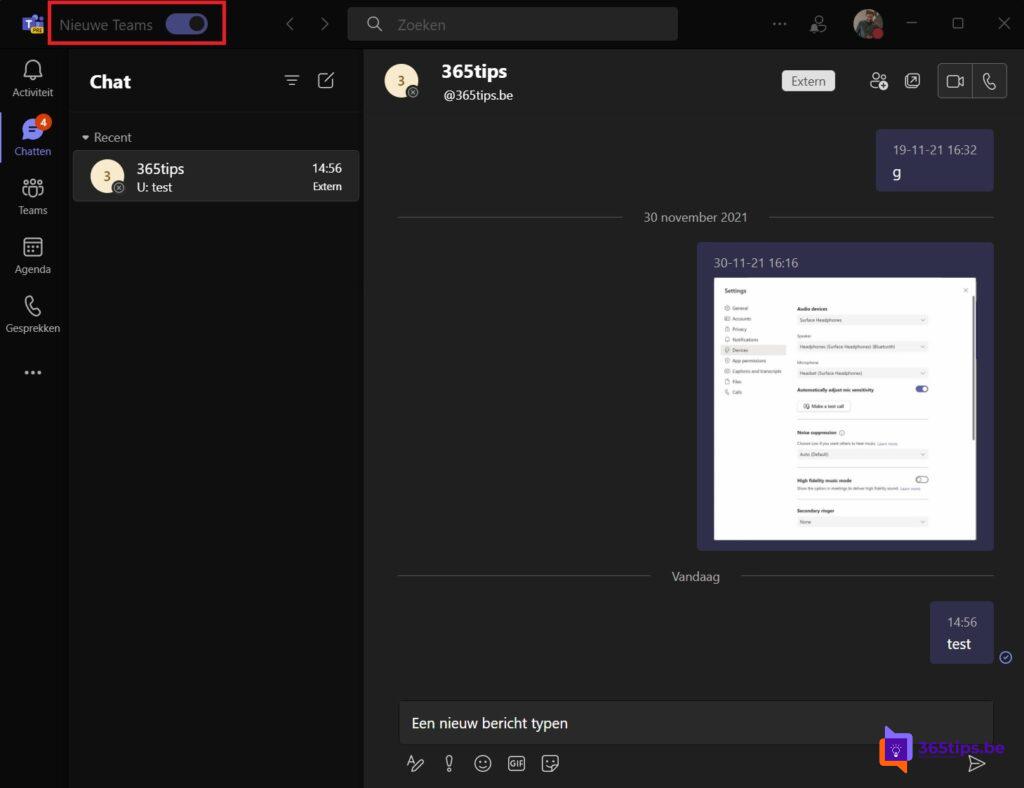Click the @365tips.be address in header
This screenshot has height=788, width=1024.
coord(478,95)
